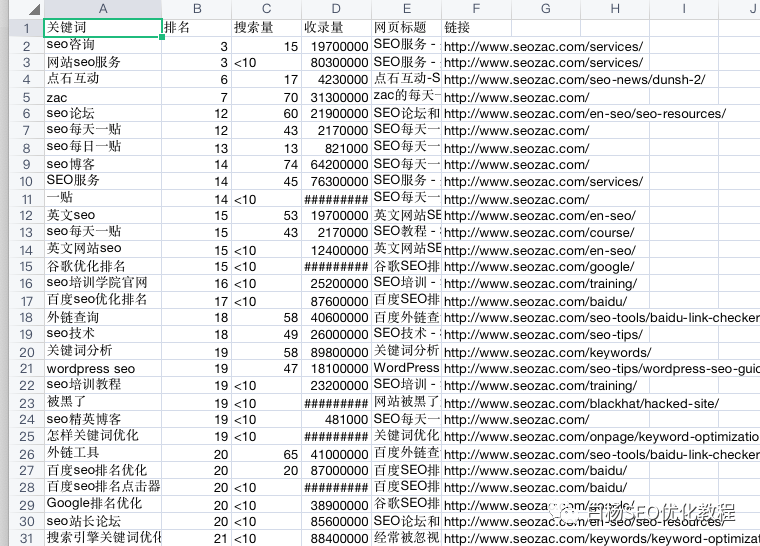Click the 80300000 indexed count cell
Screen dimensions: 760x546
point(336,63)
